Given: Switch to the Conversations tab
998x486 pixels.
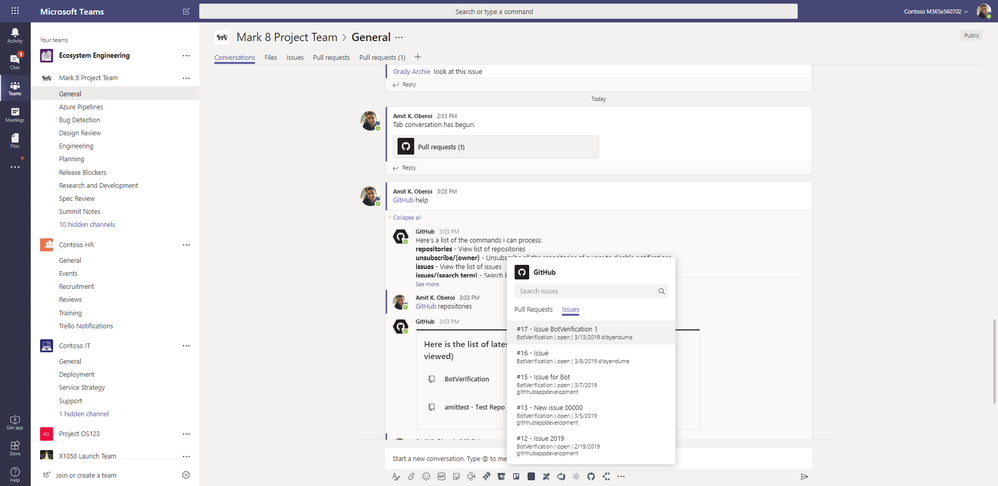Looking at the screenshot, I should (235, 57).
